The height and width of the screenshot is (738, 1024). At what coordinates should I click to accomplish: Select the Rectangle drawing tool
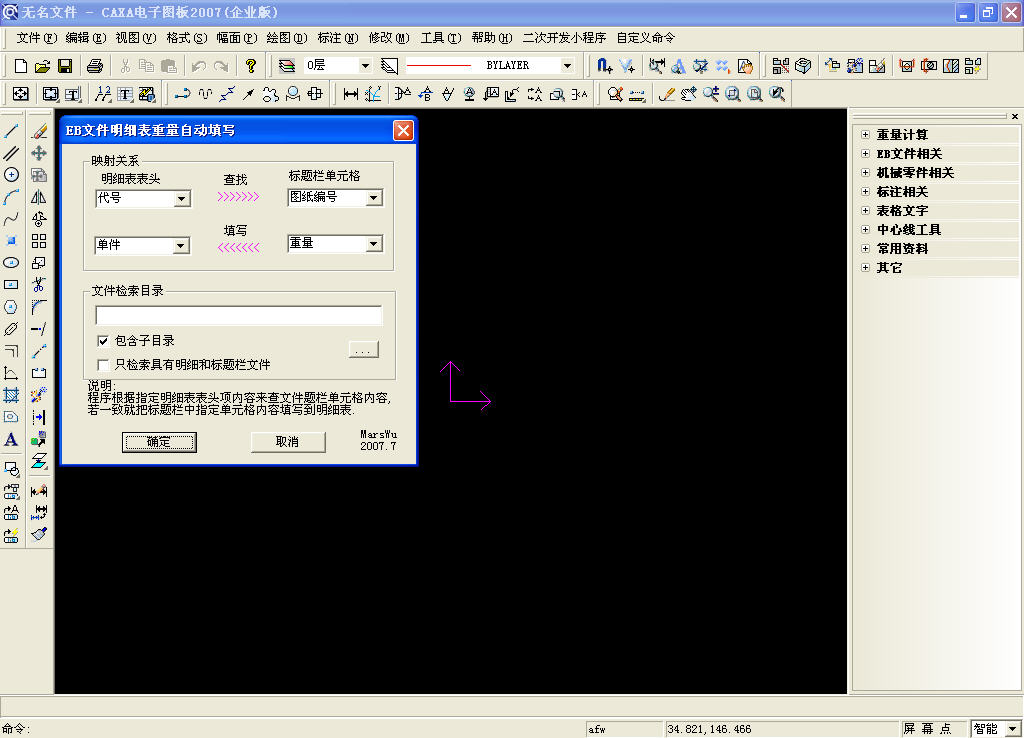coord(11,285)
